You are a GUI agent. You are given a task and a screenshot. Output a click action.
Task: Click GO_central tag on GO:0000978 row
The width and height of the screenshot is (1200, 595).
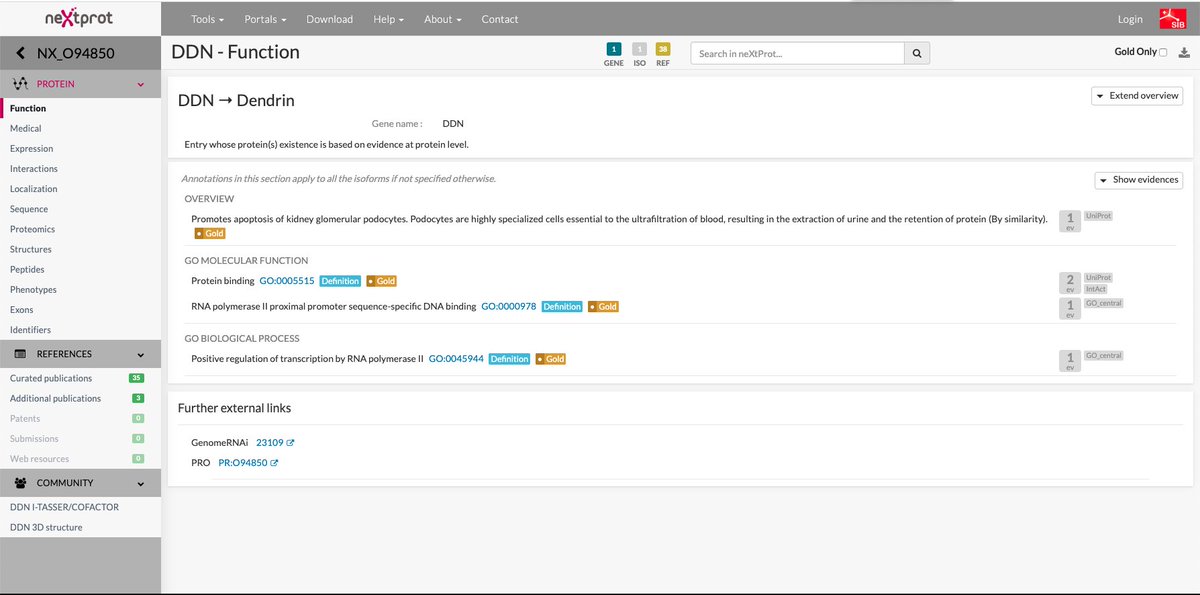[1104, 303]
